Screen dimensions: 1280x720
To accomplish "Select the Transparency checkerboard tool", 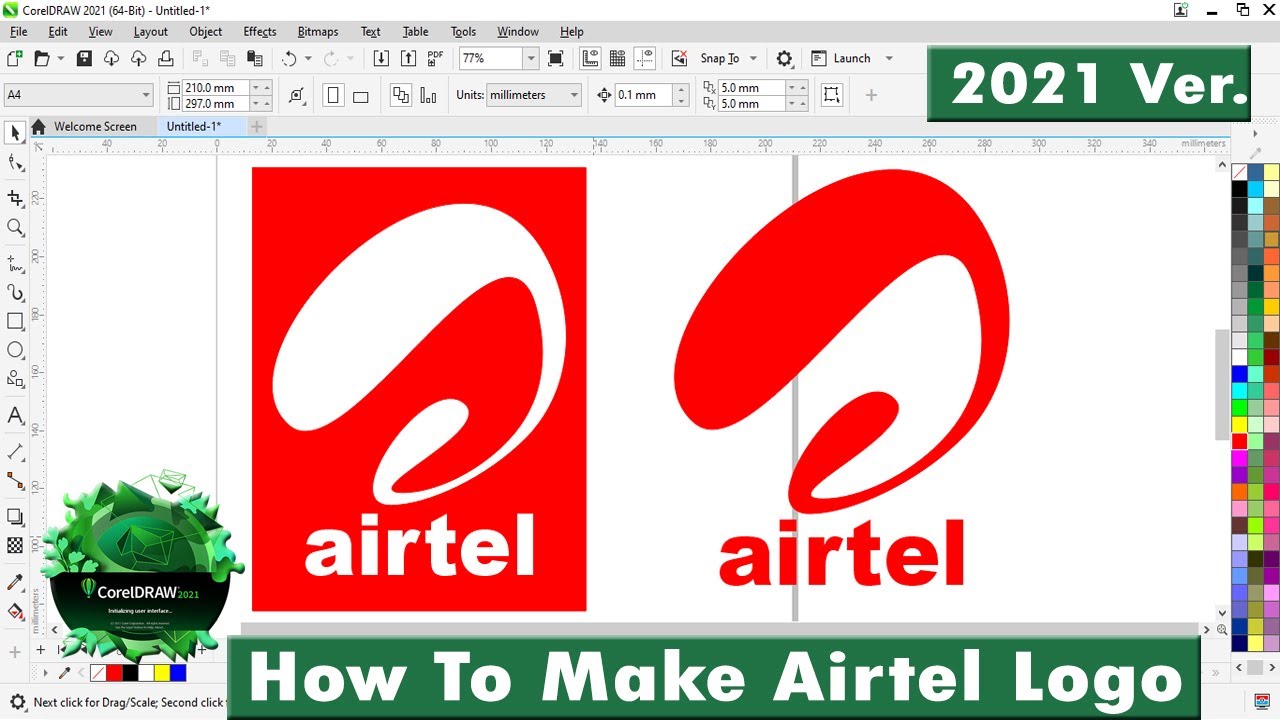I will pos(15,546).
